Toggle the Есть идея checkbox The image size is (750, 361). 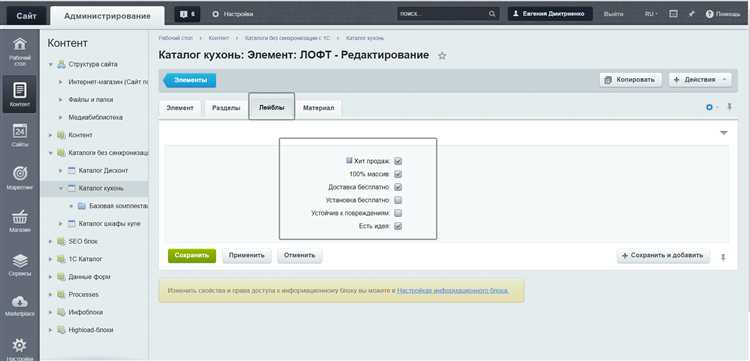(x=398, y=226)
